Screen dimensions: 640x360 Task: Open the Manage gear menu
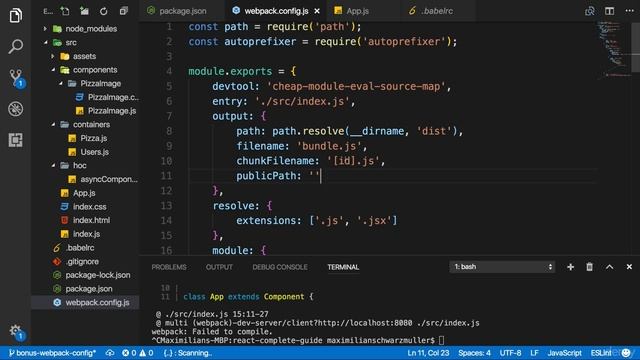(x=16, y=331)
